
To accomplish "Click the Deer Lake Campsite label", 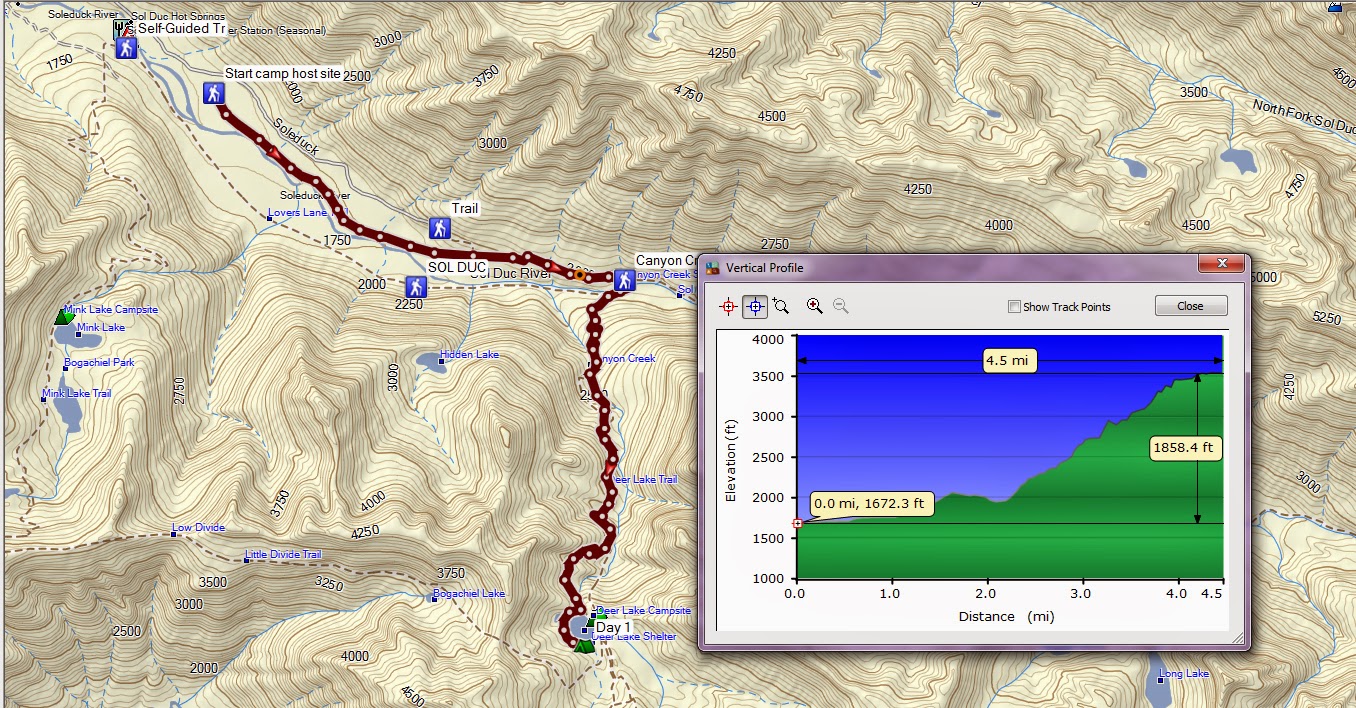I will 643,611.
